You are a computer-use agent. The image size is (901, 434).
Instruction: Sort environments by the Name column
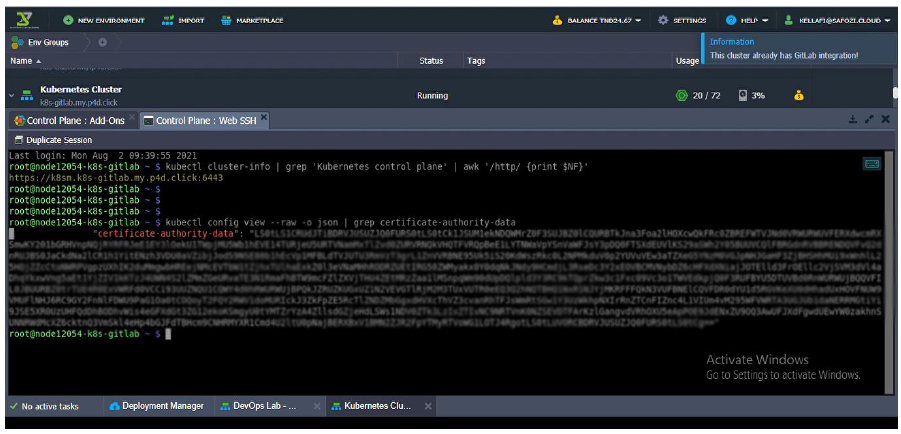click(26, 61)
